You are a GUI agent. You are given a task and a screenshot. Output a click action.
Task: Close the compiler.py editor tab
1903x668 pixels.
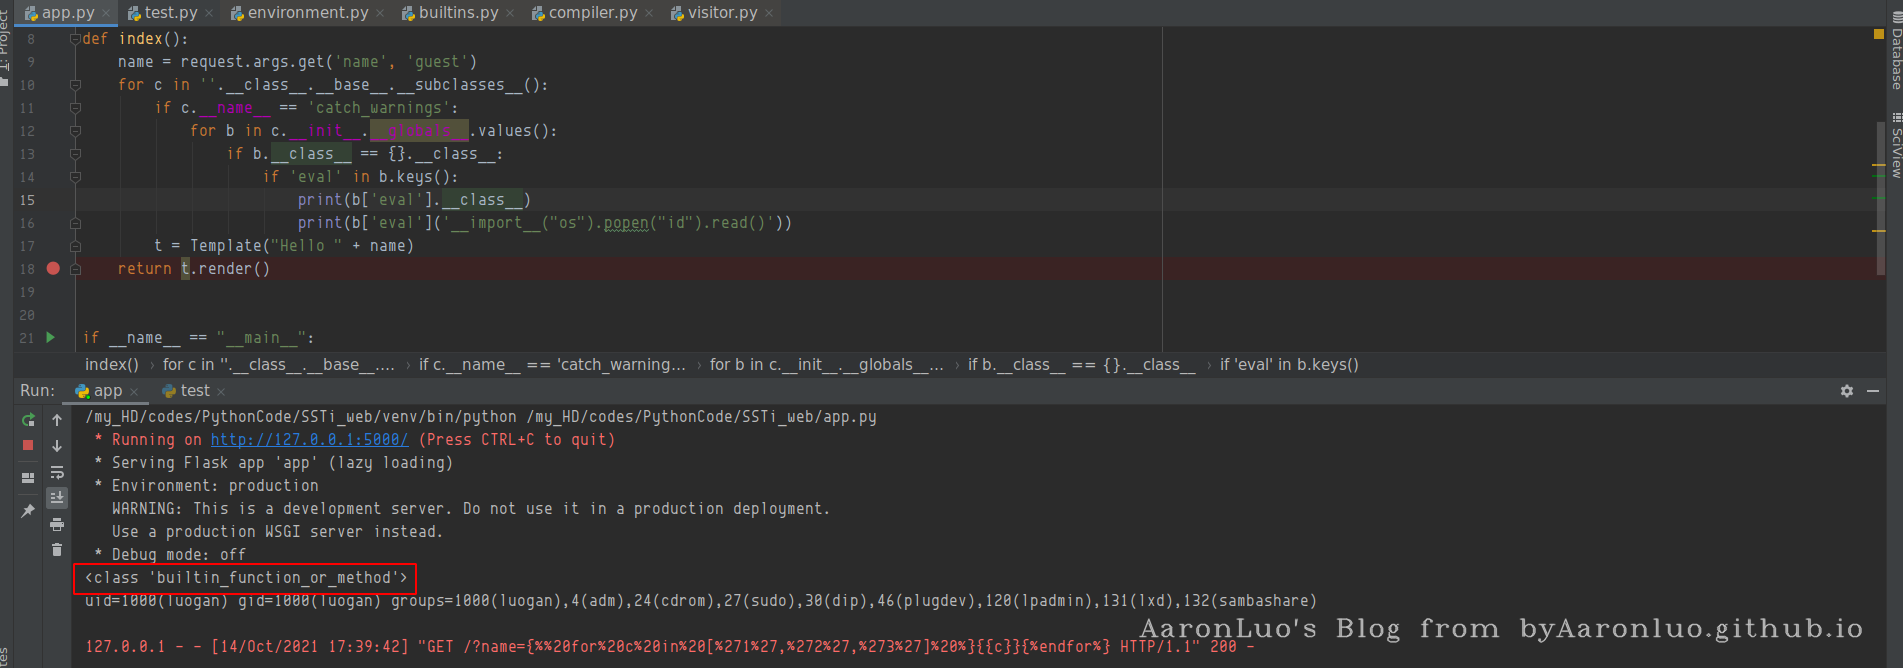649,13
